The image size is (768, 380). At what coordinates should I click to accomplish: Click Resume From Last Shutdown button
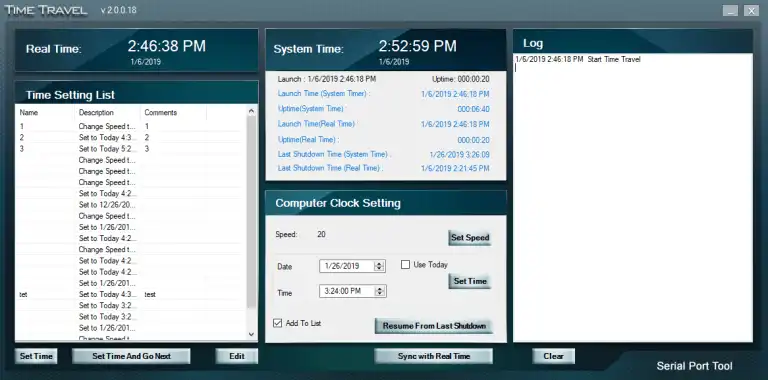434,326
